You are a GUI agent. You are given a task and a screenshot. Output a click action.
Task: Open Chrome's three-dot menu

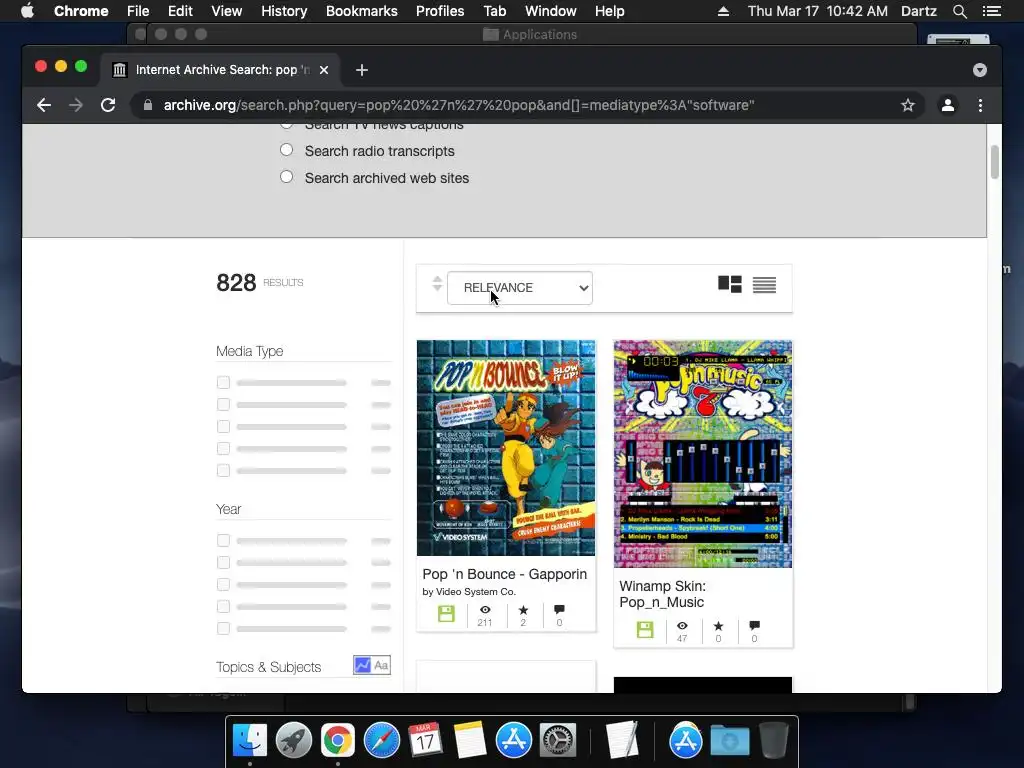pyautogui.click(x=980, y=105)
